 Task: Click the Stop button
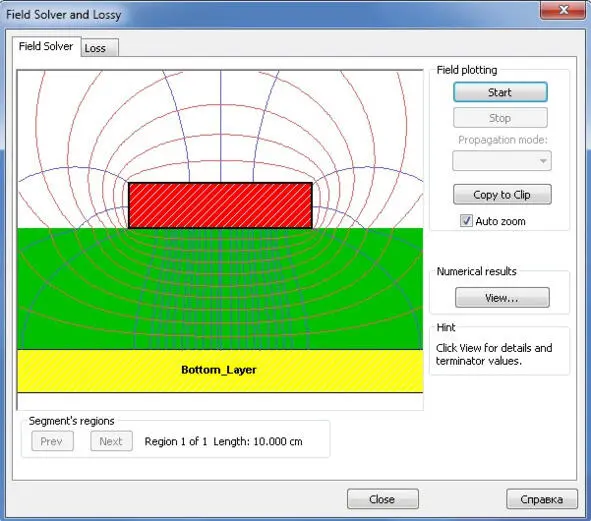click(500, 118)
